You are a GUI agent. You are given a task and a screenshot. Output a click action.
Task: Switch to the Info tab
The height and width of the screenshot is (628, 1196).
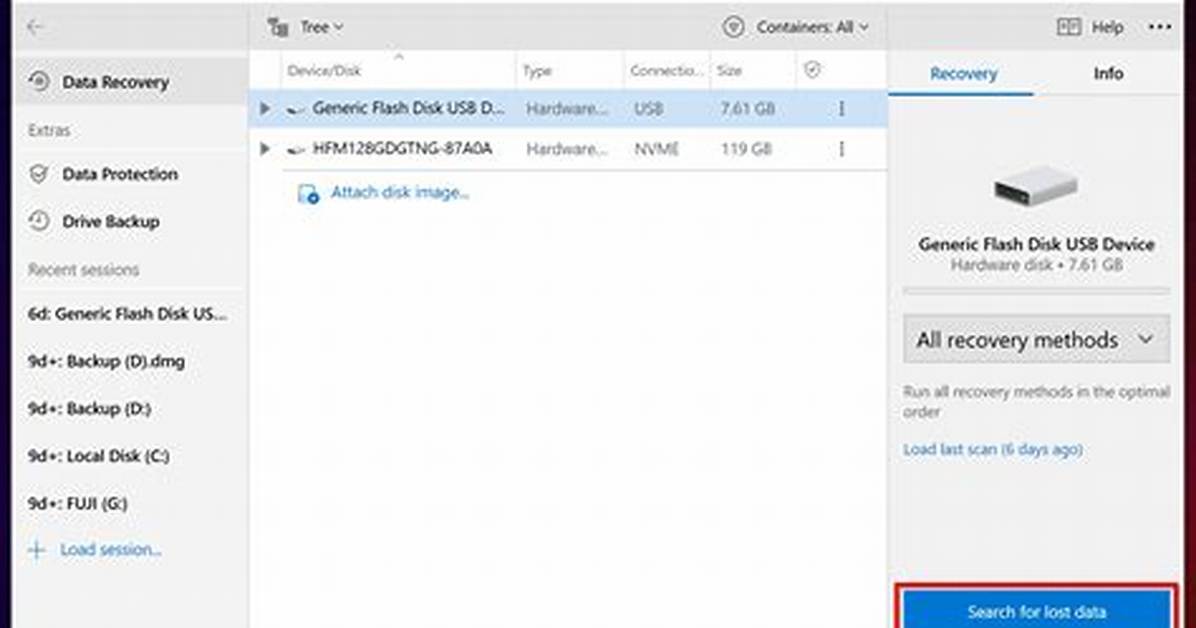point(1108,73)
